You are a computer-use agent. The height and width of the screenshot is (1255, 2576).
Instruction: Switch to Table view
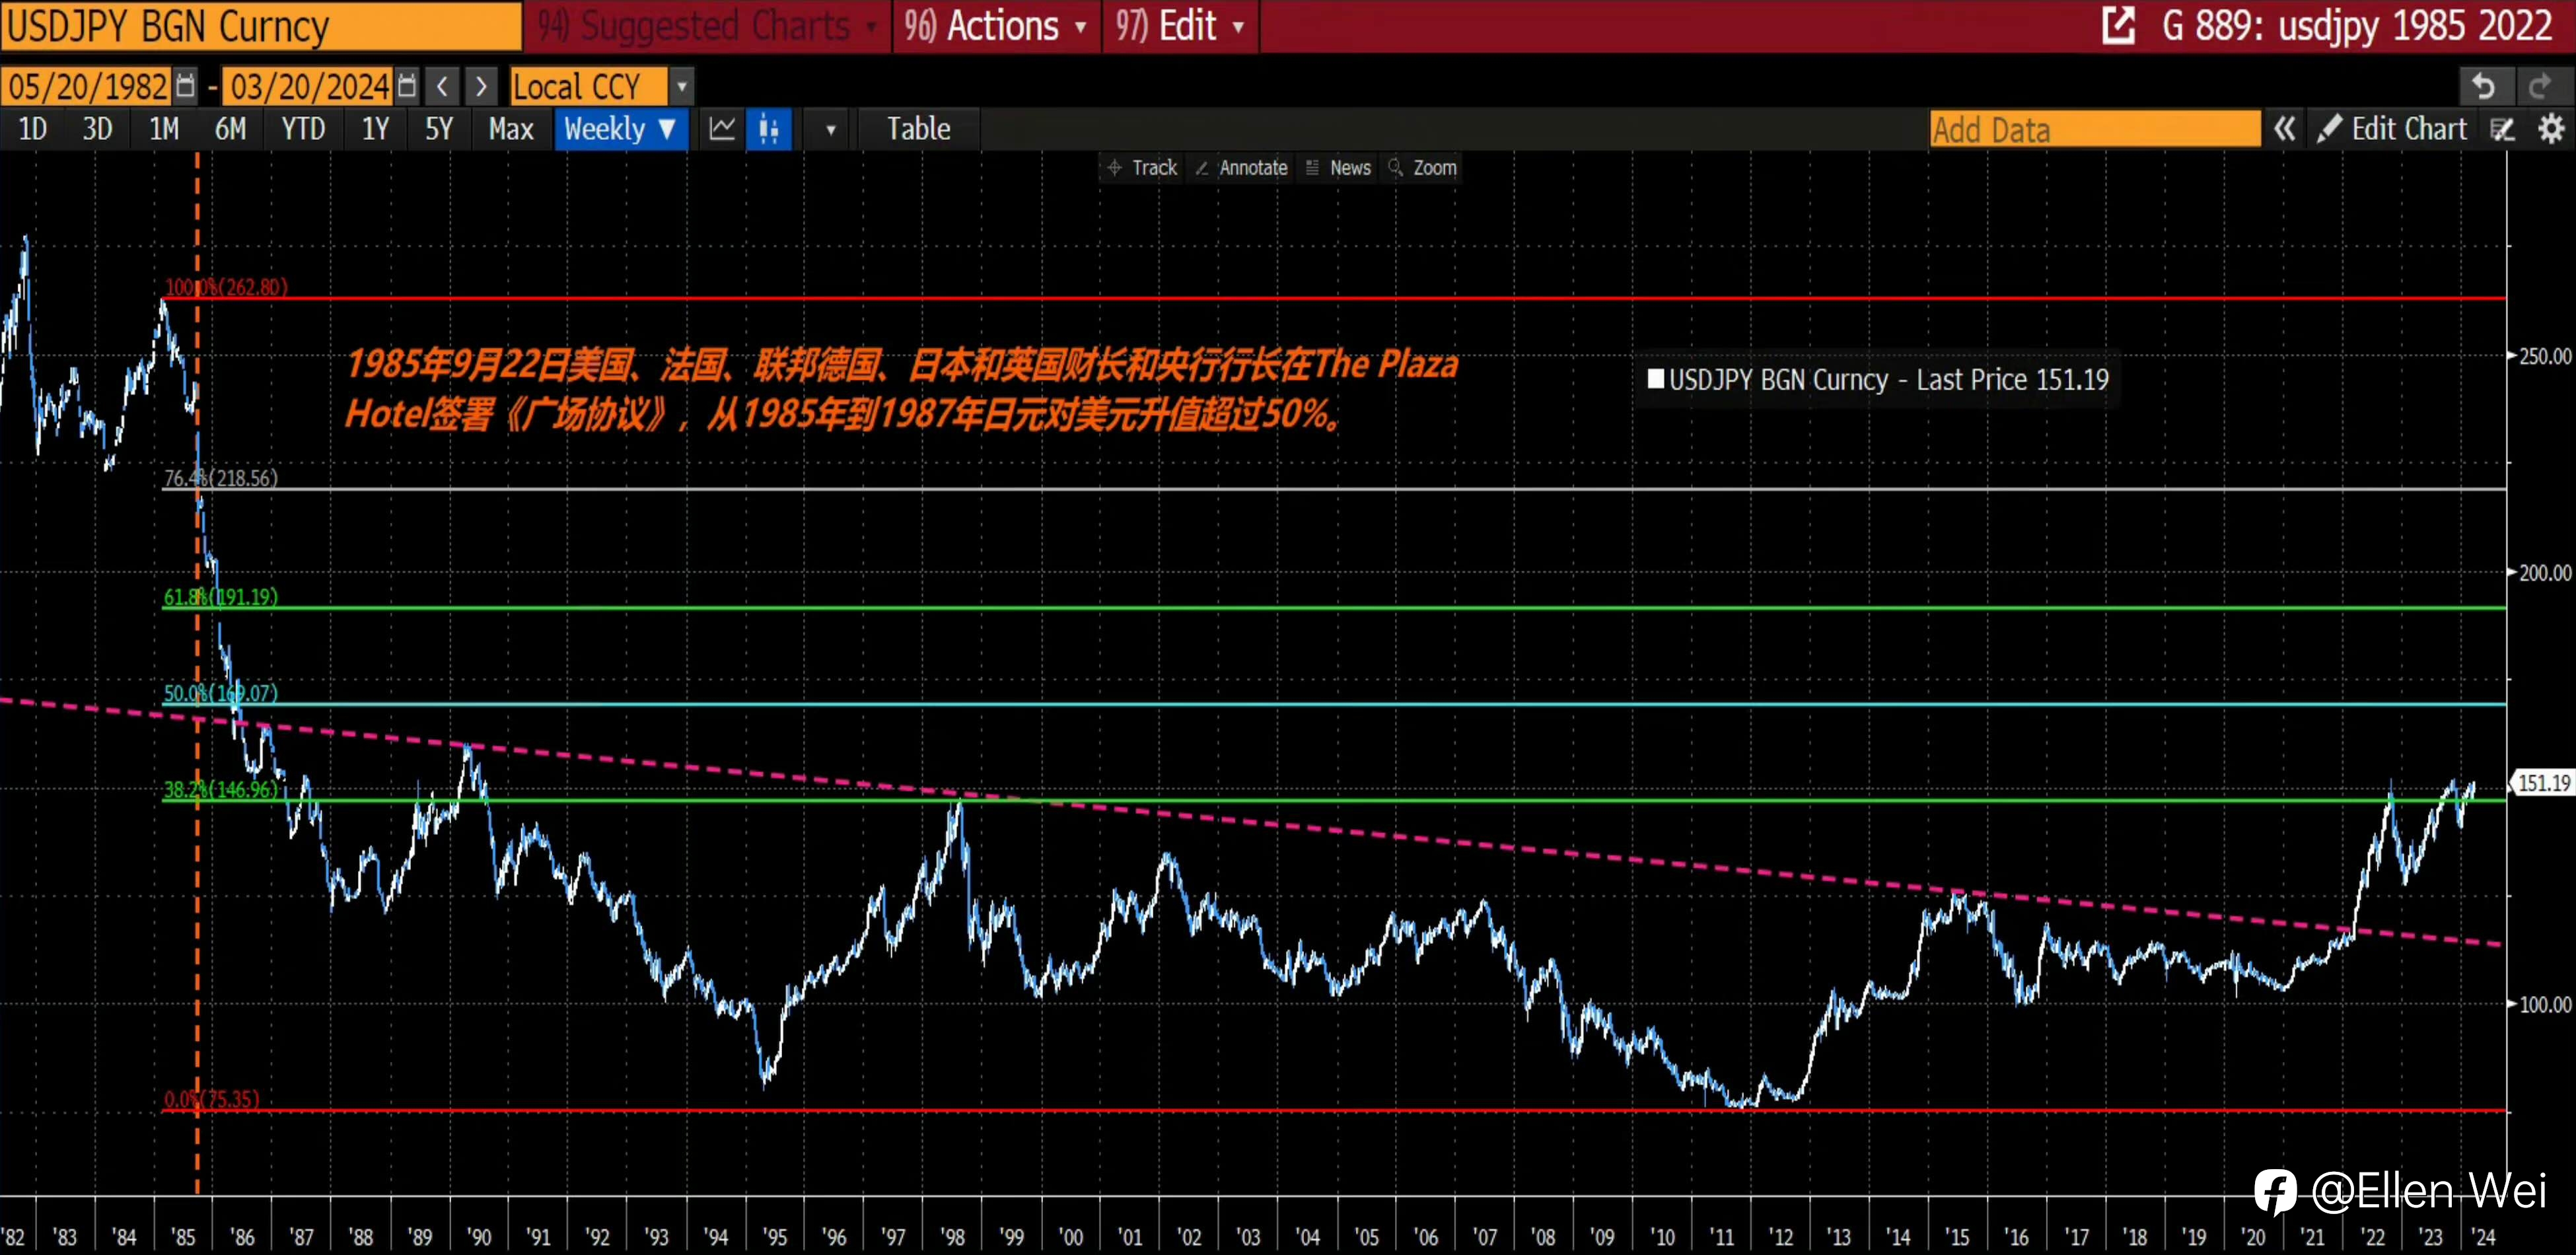coord(918,129)
